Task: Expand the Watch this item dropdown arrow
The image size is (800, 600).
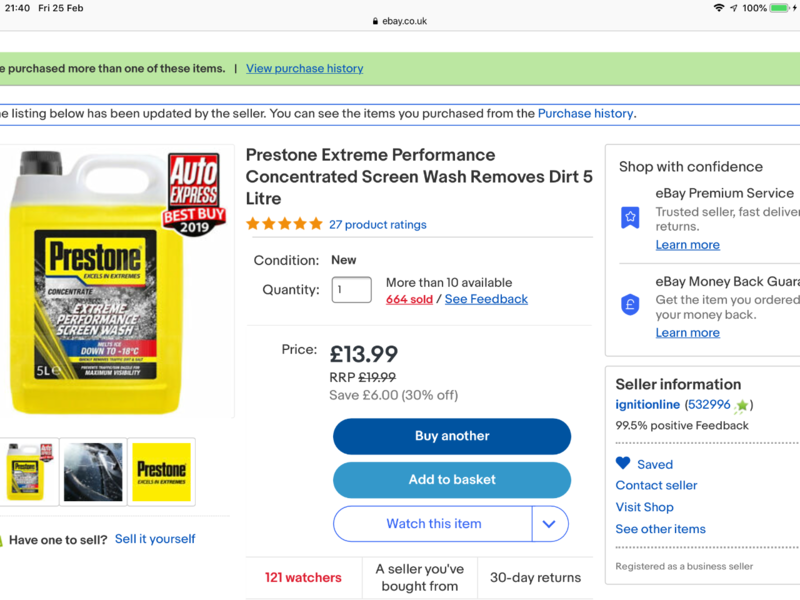Action: point(550,524)
